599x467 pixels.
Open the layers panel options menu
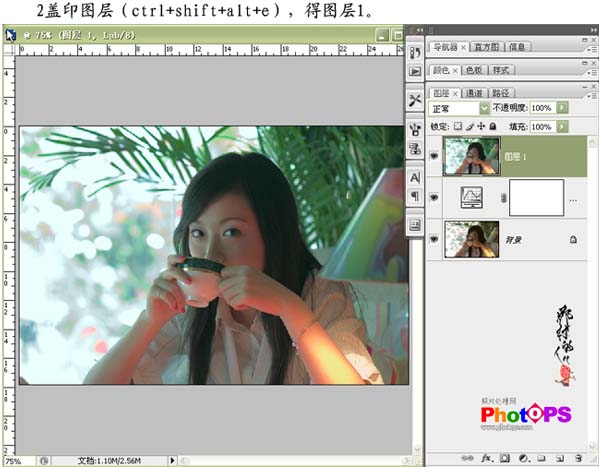tap(592, 96)
